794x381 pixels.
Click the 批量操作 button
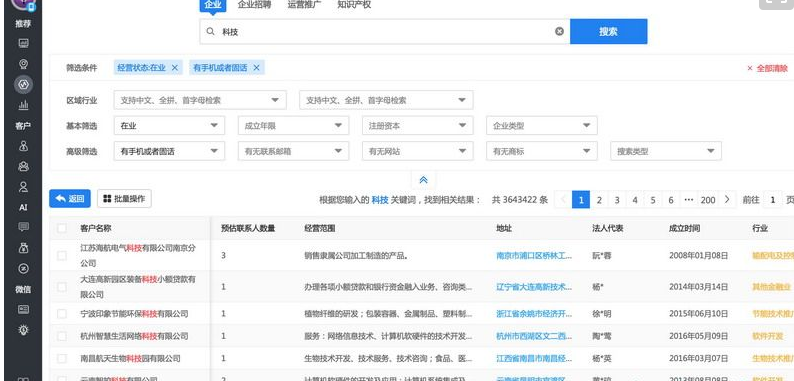[x=124, y=199]
